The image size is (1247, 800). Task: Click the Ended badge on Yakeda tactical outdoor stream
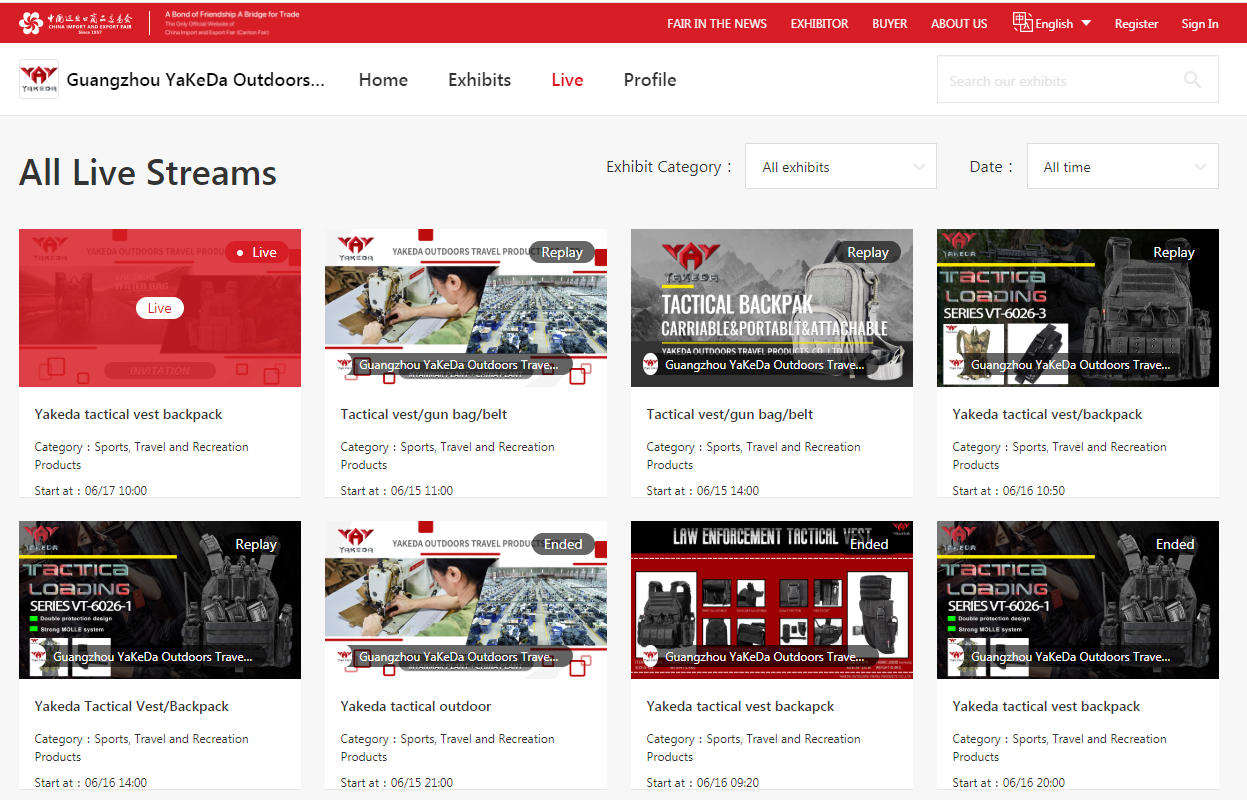point(563,544)
